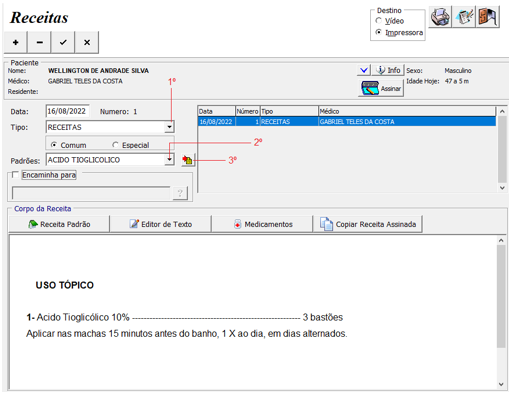Click the question mark lookup button

point(180,193)
